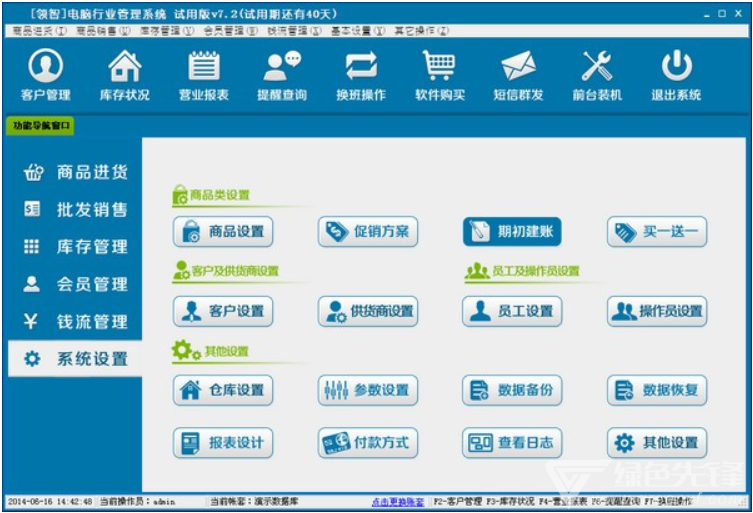Open the 前台装机 tools icon
753x513 pixels.
597,76
